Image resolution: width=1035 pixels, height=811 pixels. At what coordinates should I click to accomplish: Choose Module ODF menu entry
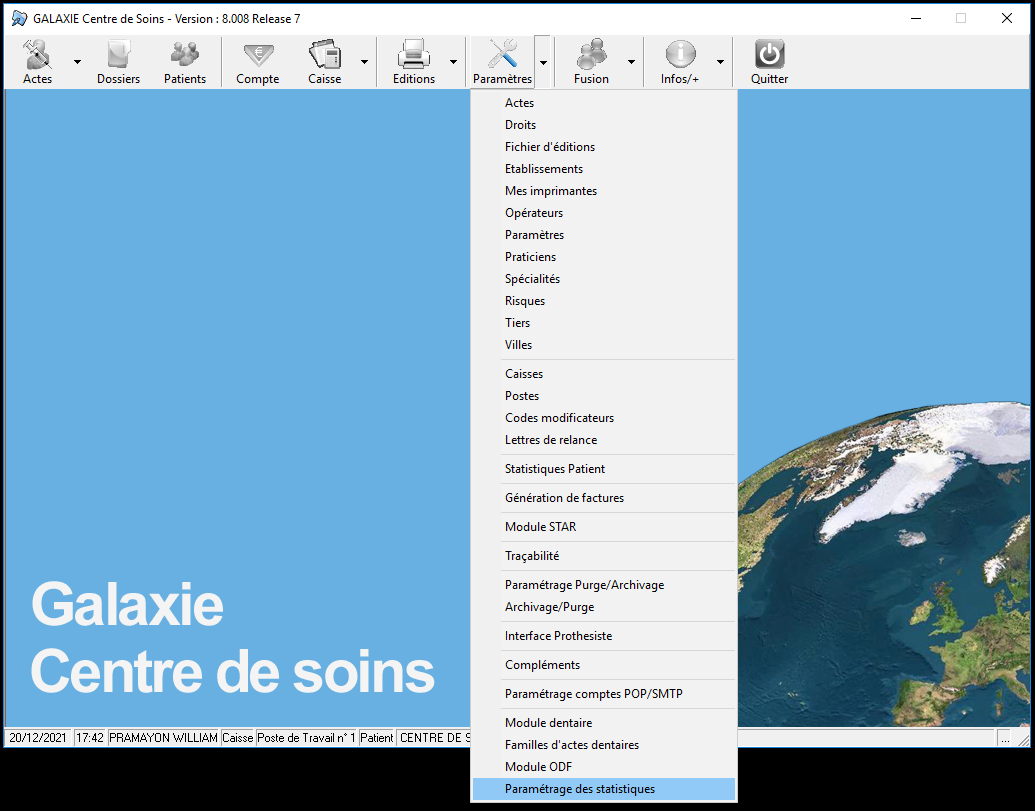604,767
